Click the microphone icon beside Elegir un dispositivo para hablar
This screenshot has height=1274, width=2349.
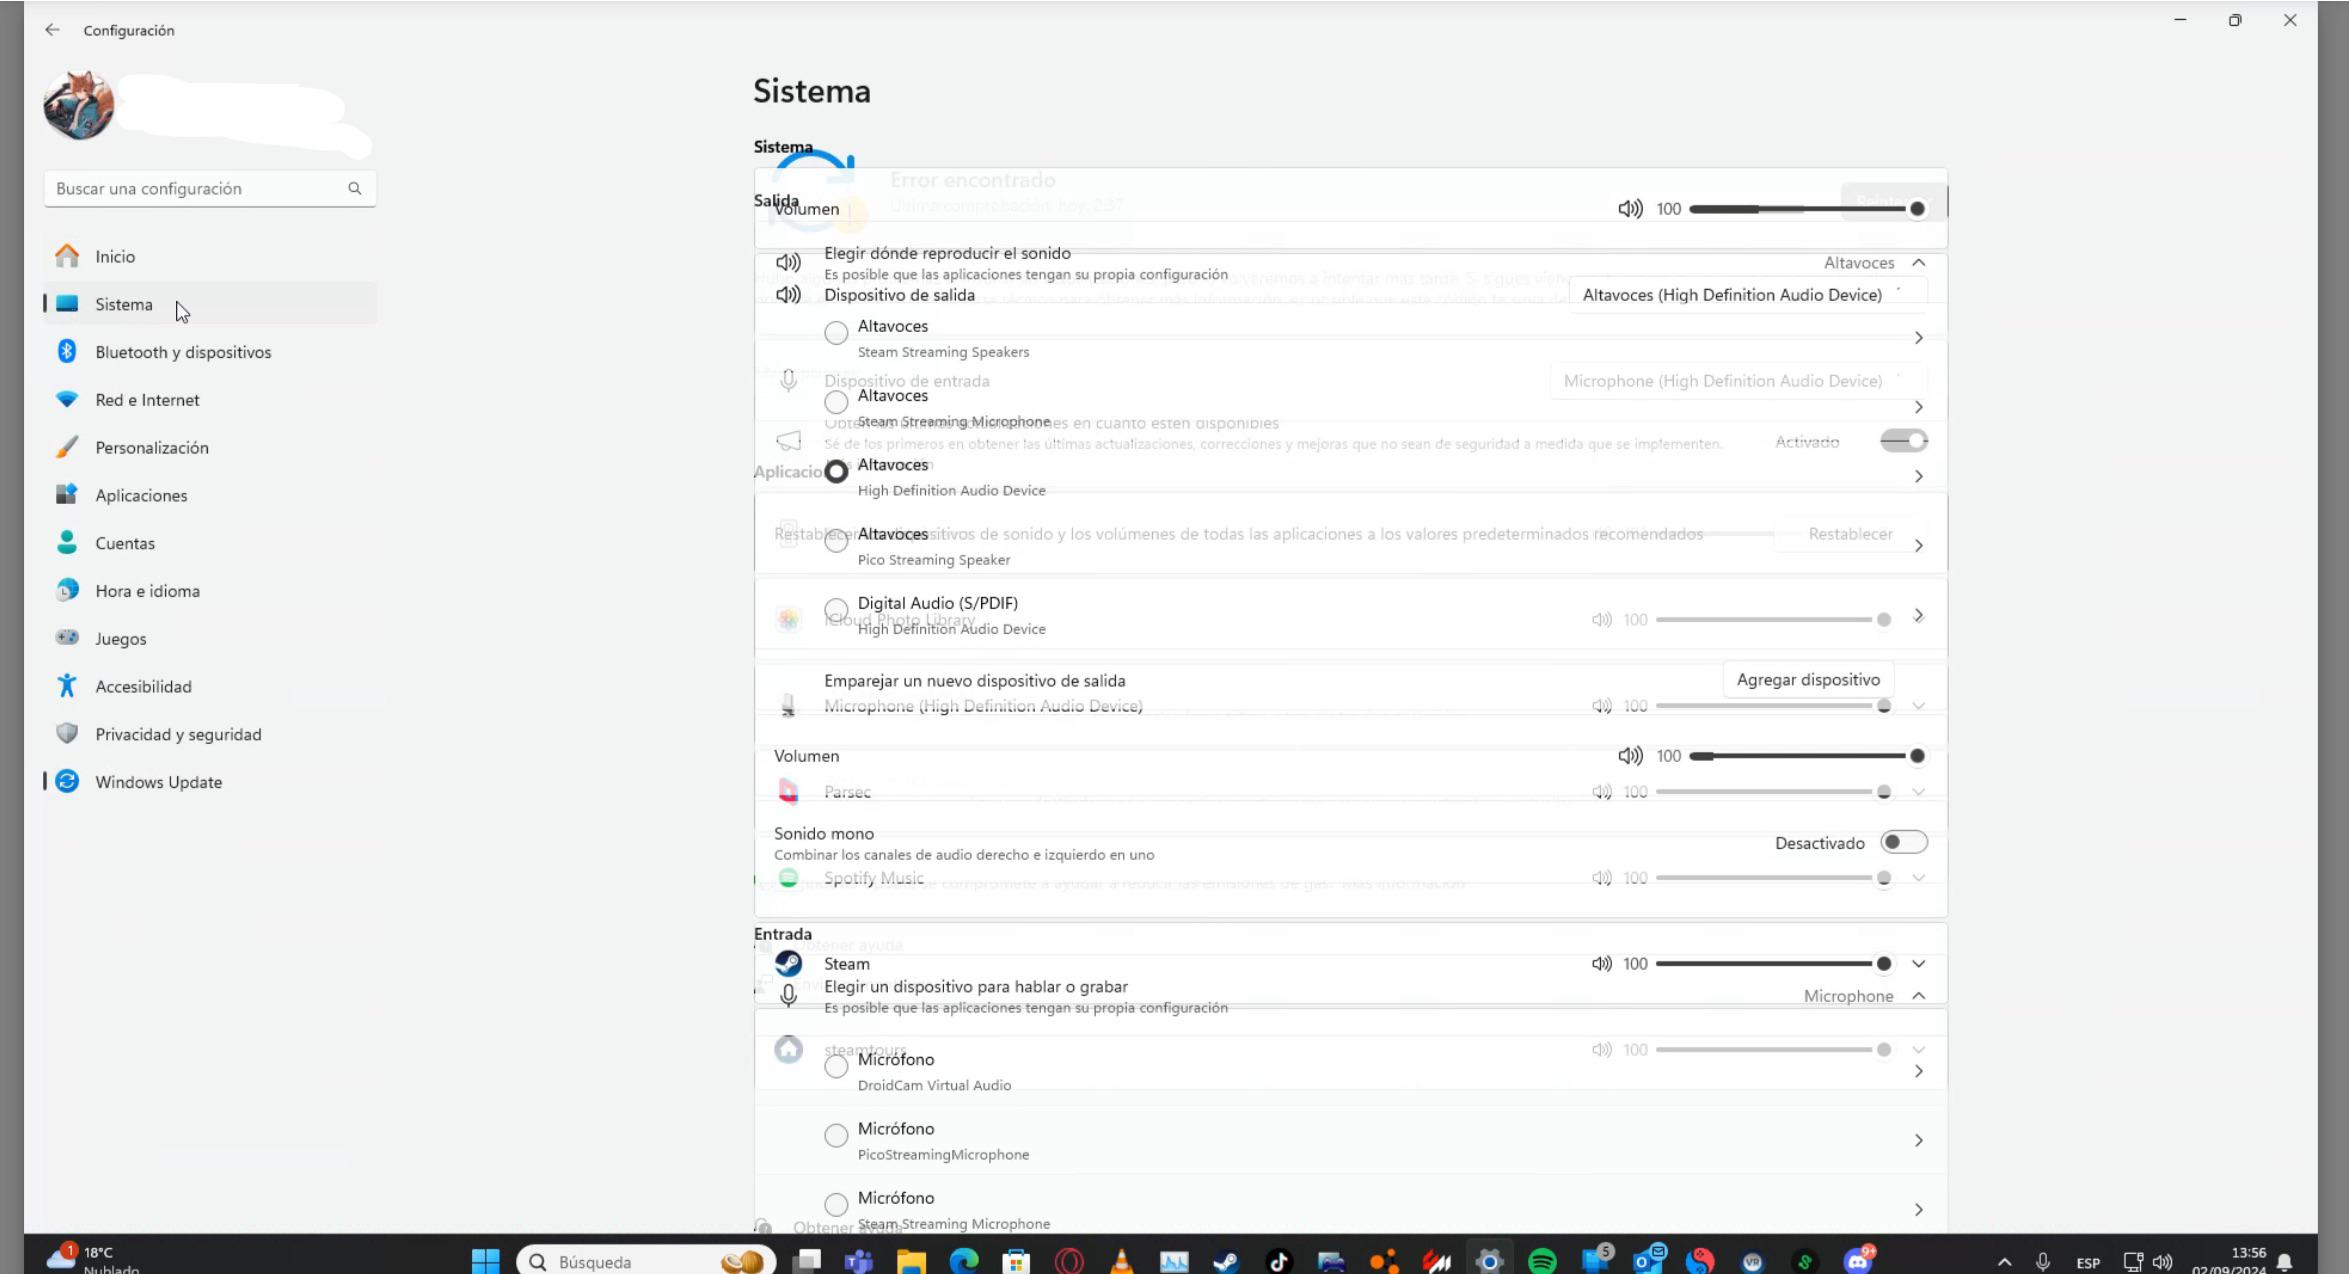click(788, 995)
